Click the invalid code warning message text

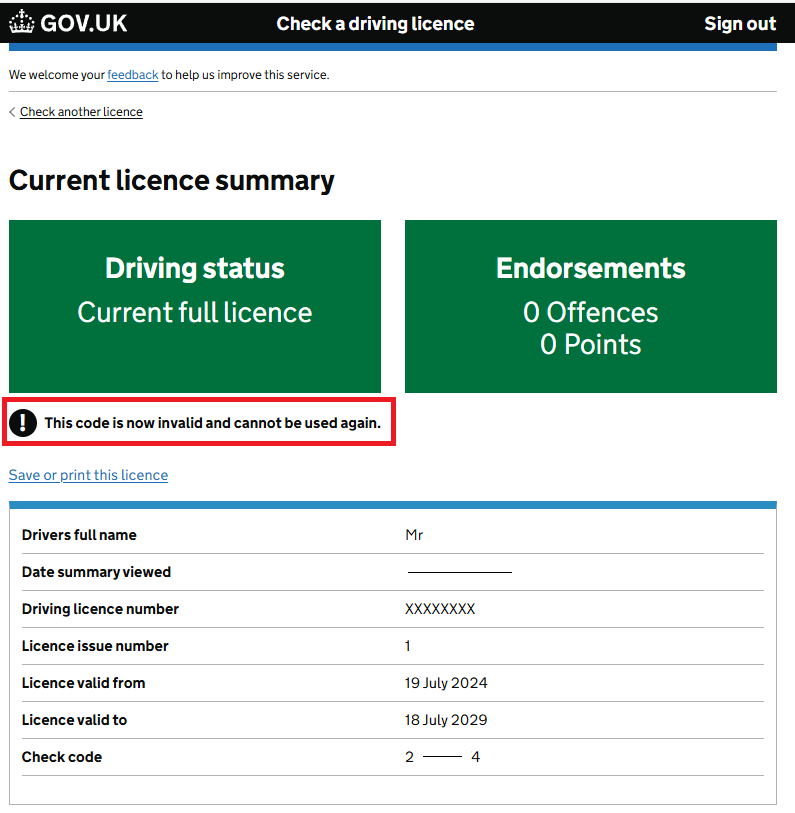point(212,423)
